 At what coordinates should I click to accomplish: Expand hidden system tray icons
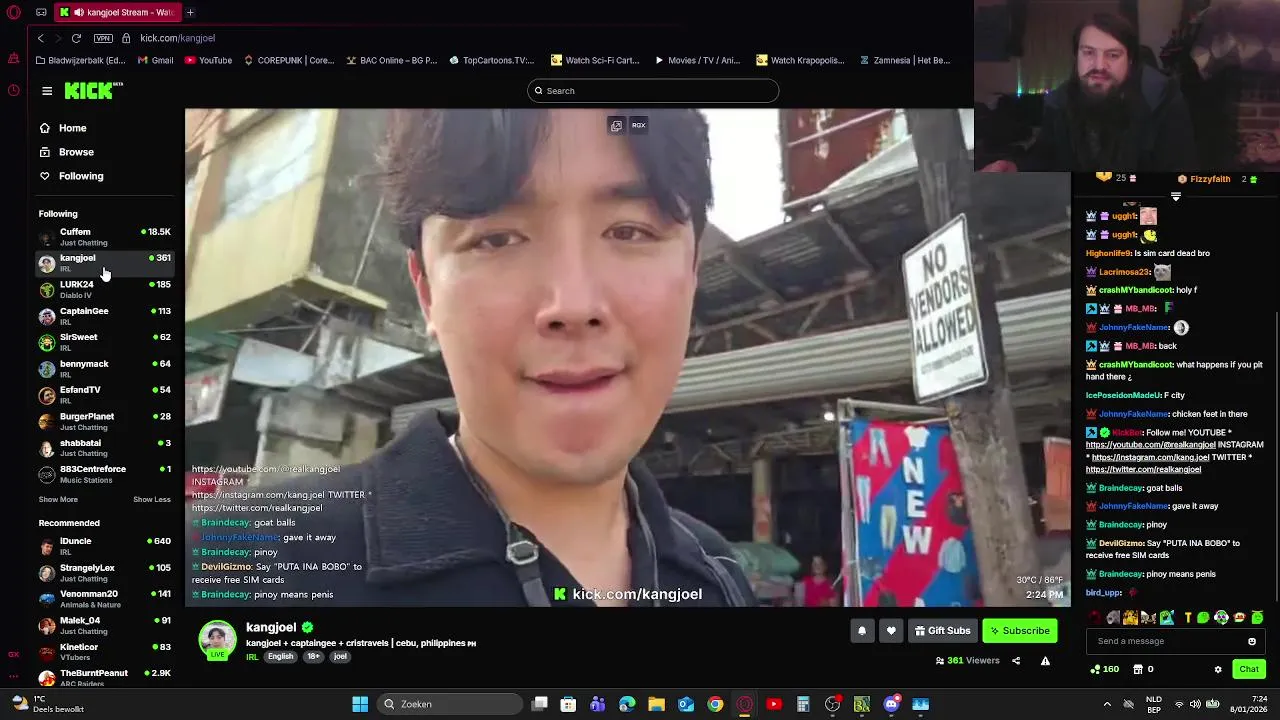(x=1107, y=704)
